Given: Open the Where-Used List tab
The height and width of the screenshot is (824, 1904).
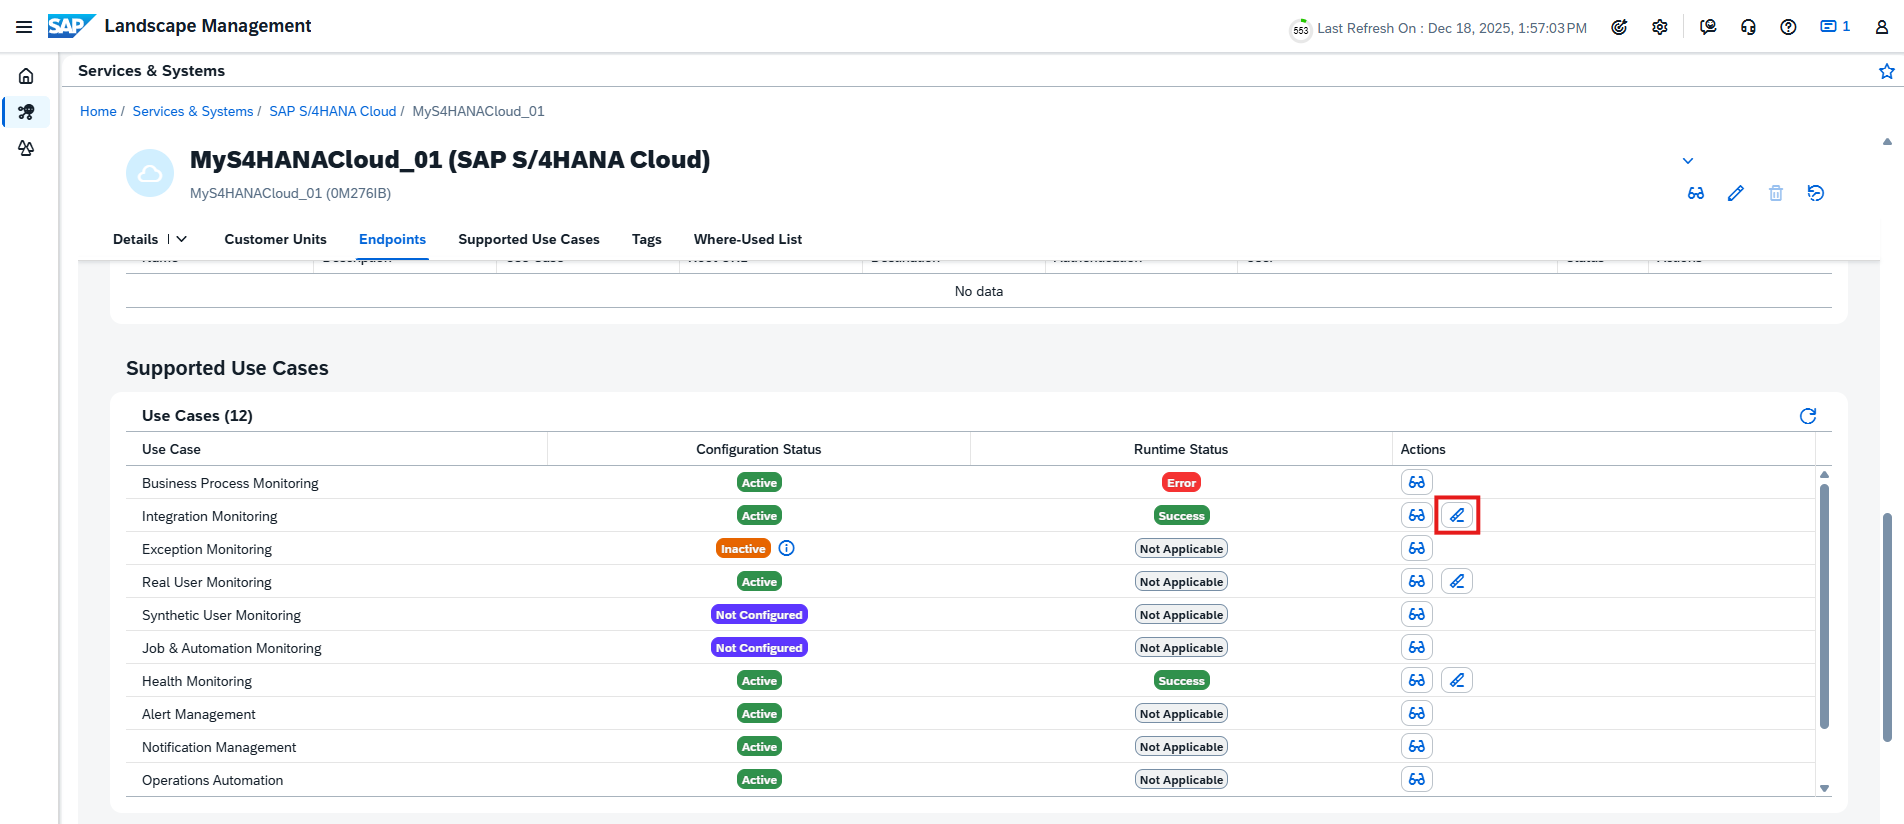Looking at the screenshot, I should tap(747, 239).
